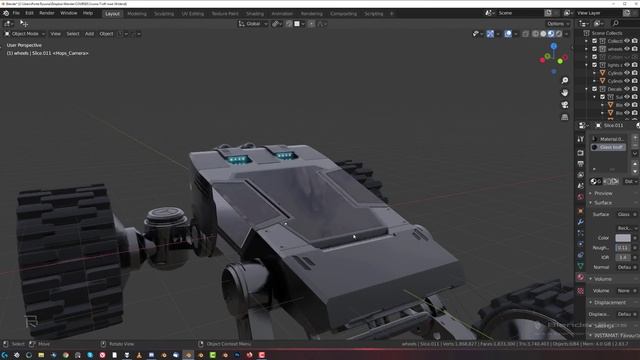Open the Tool properties tab

(580, 139)
